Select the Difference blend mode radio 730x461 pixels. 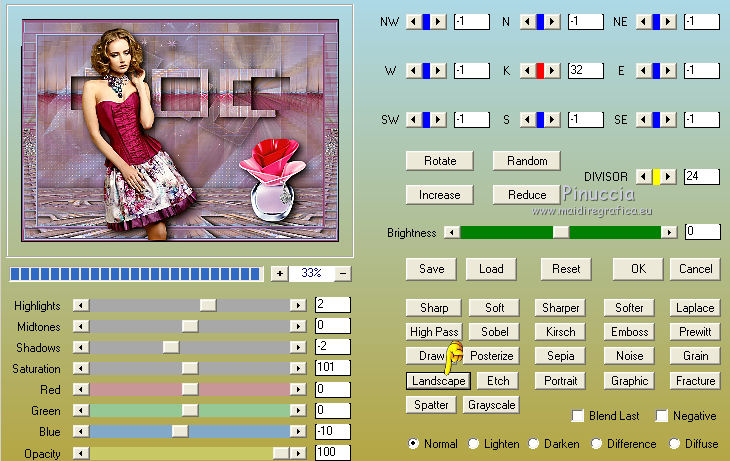(x=596, y=444)
